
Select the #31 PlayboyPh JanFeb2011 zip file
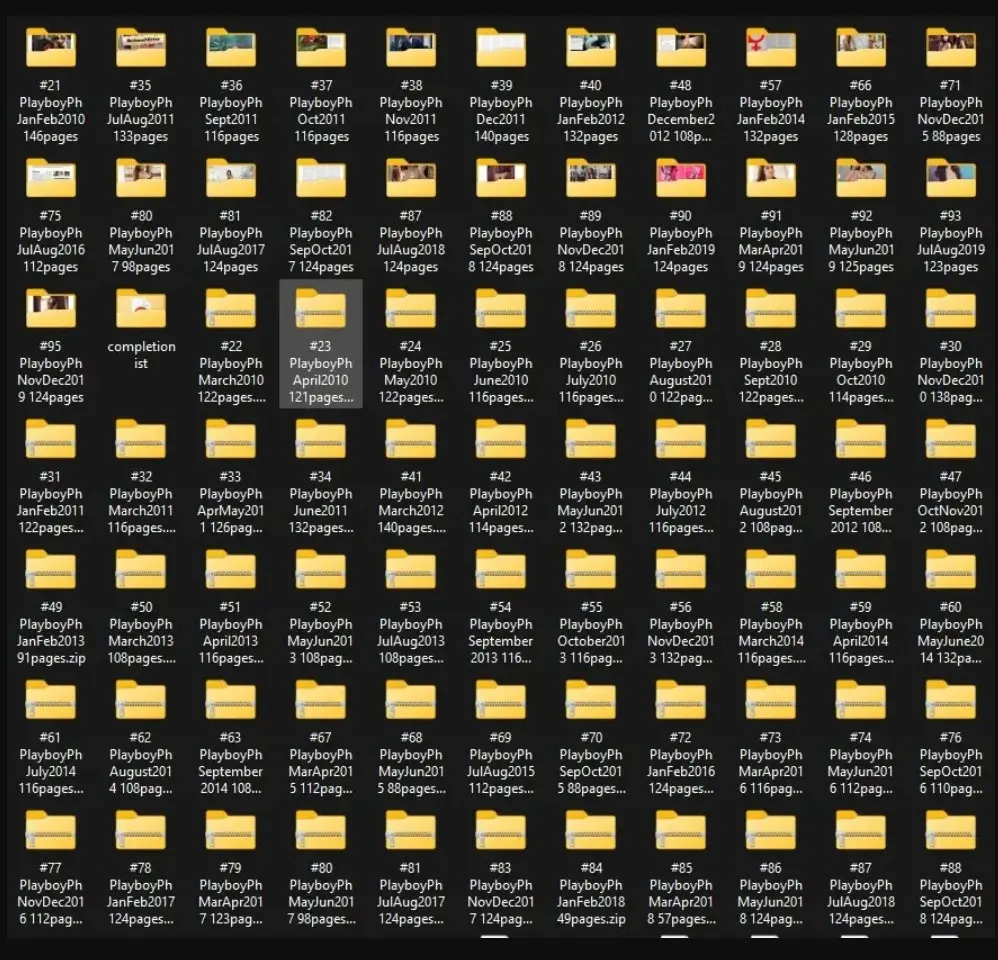coord(50,439)
